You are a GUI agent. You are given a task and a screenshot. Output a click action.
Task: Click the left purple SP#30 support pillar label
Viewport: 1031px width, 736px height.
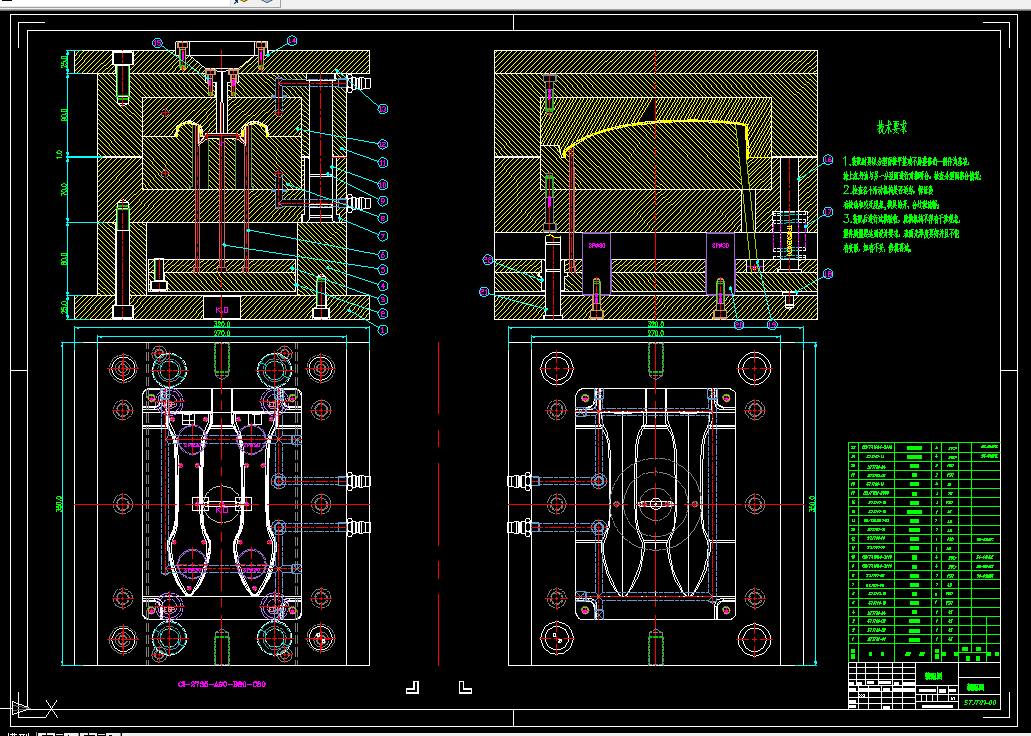pos(596,245)
